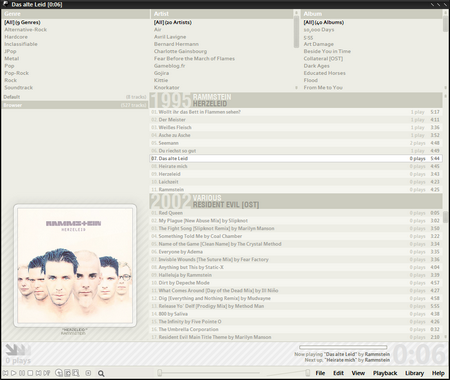Stop playback with the square Stop icon
Screen dimensions: 450x380
click(x=30, y=373)
